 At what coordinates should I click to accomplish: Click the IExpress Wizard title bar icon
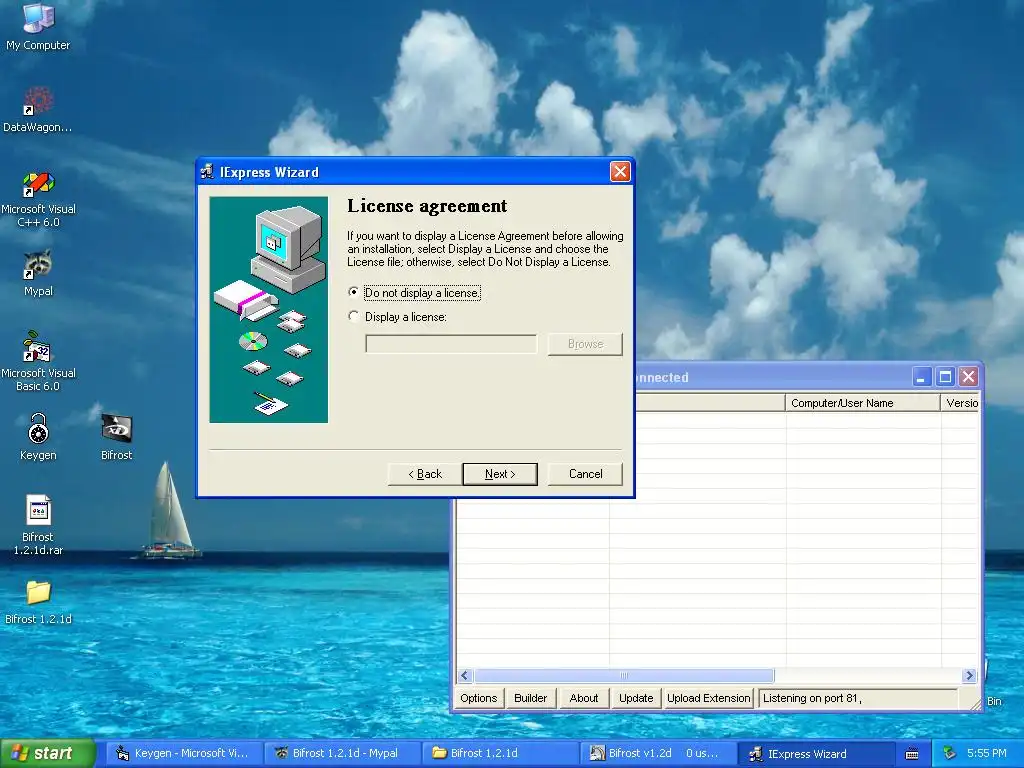208,172
